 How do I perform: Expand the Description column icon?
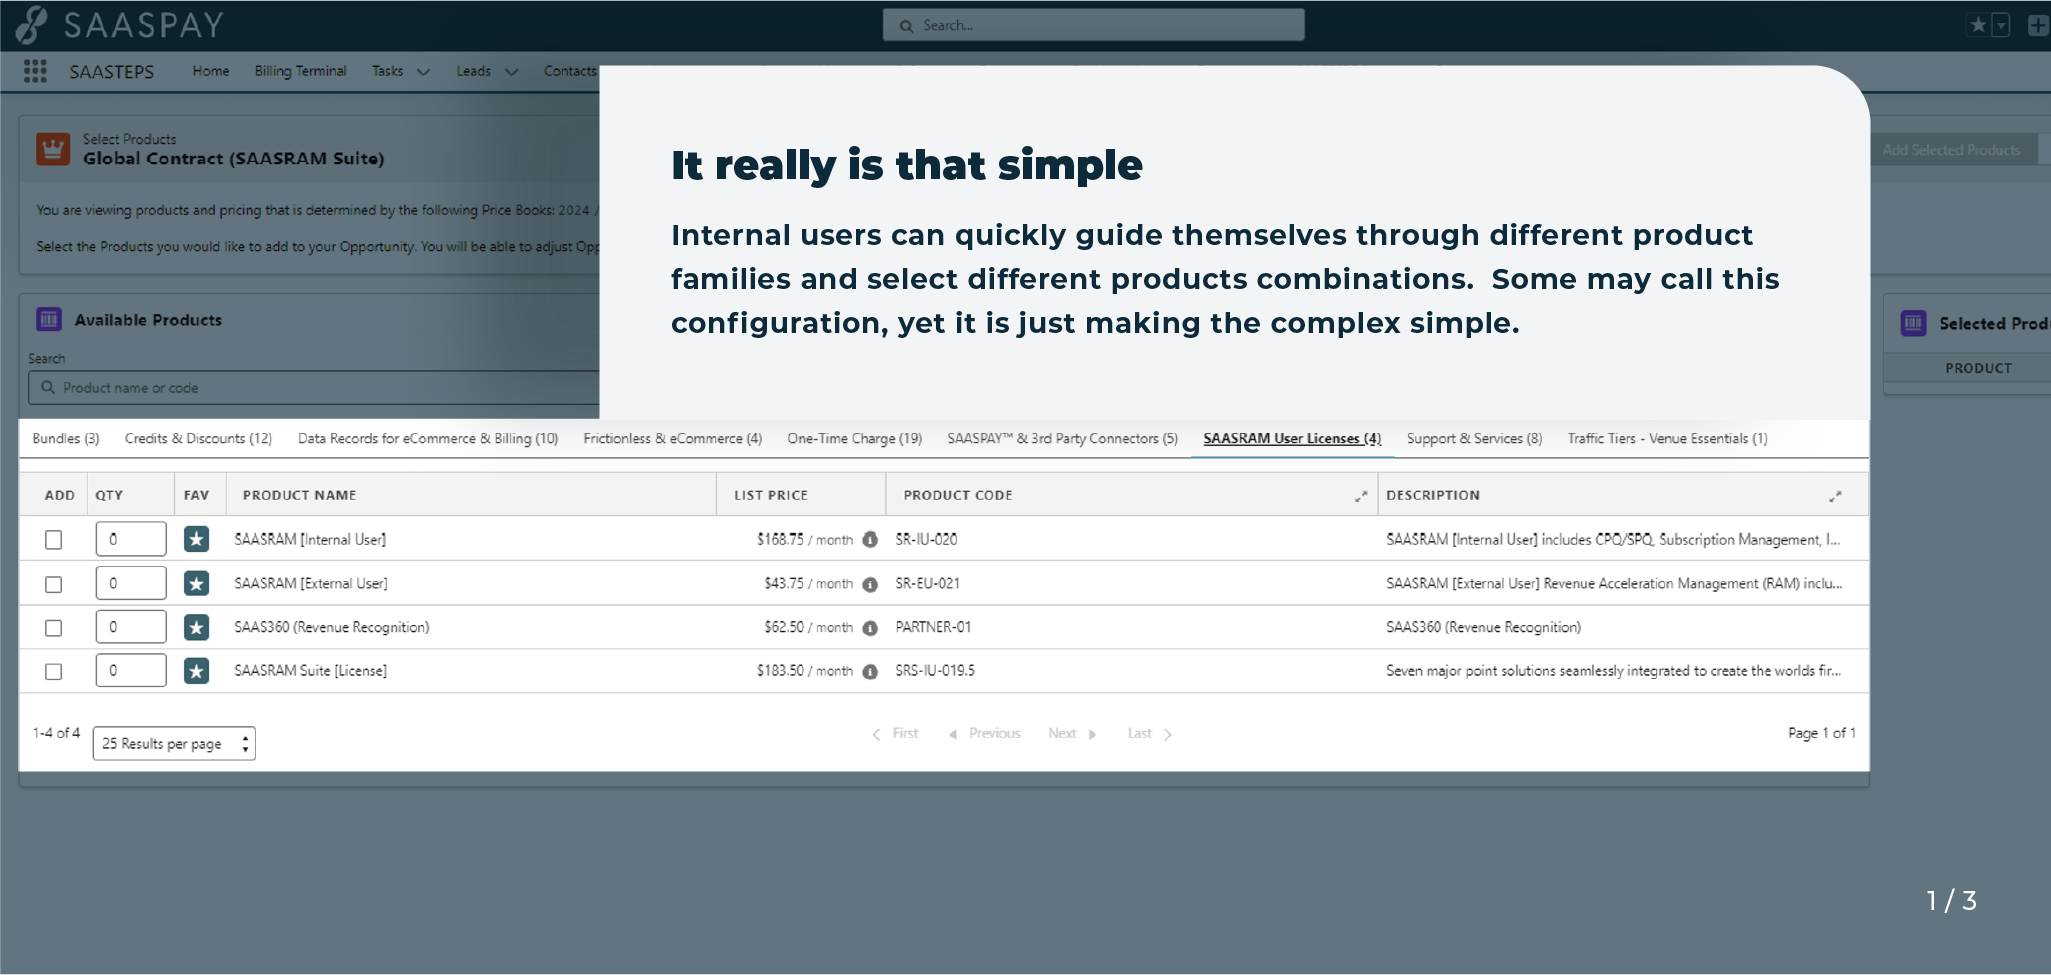click(x=1835, y=496)
